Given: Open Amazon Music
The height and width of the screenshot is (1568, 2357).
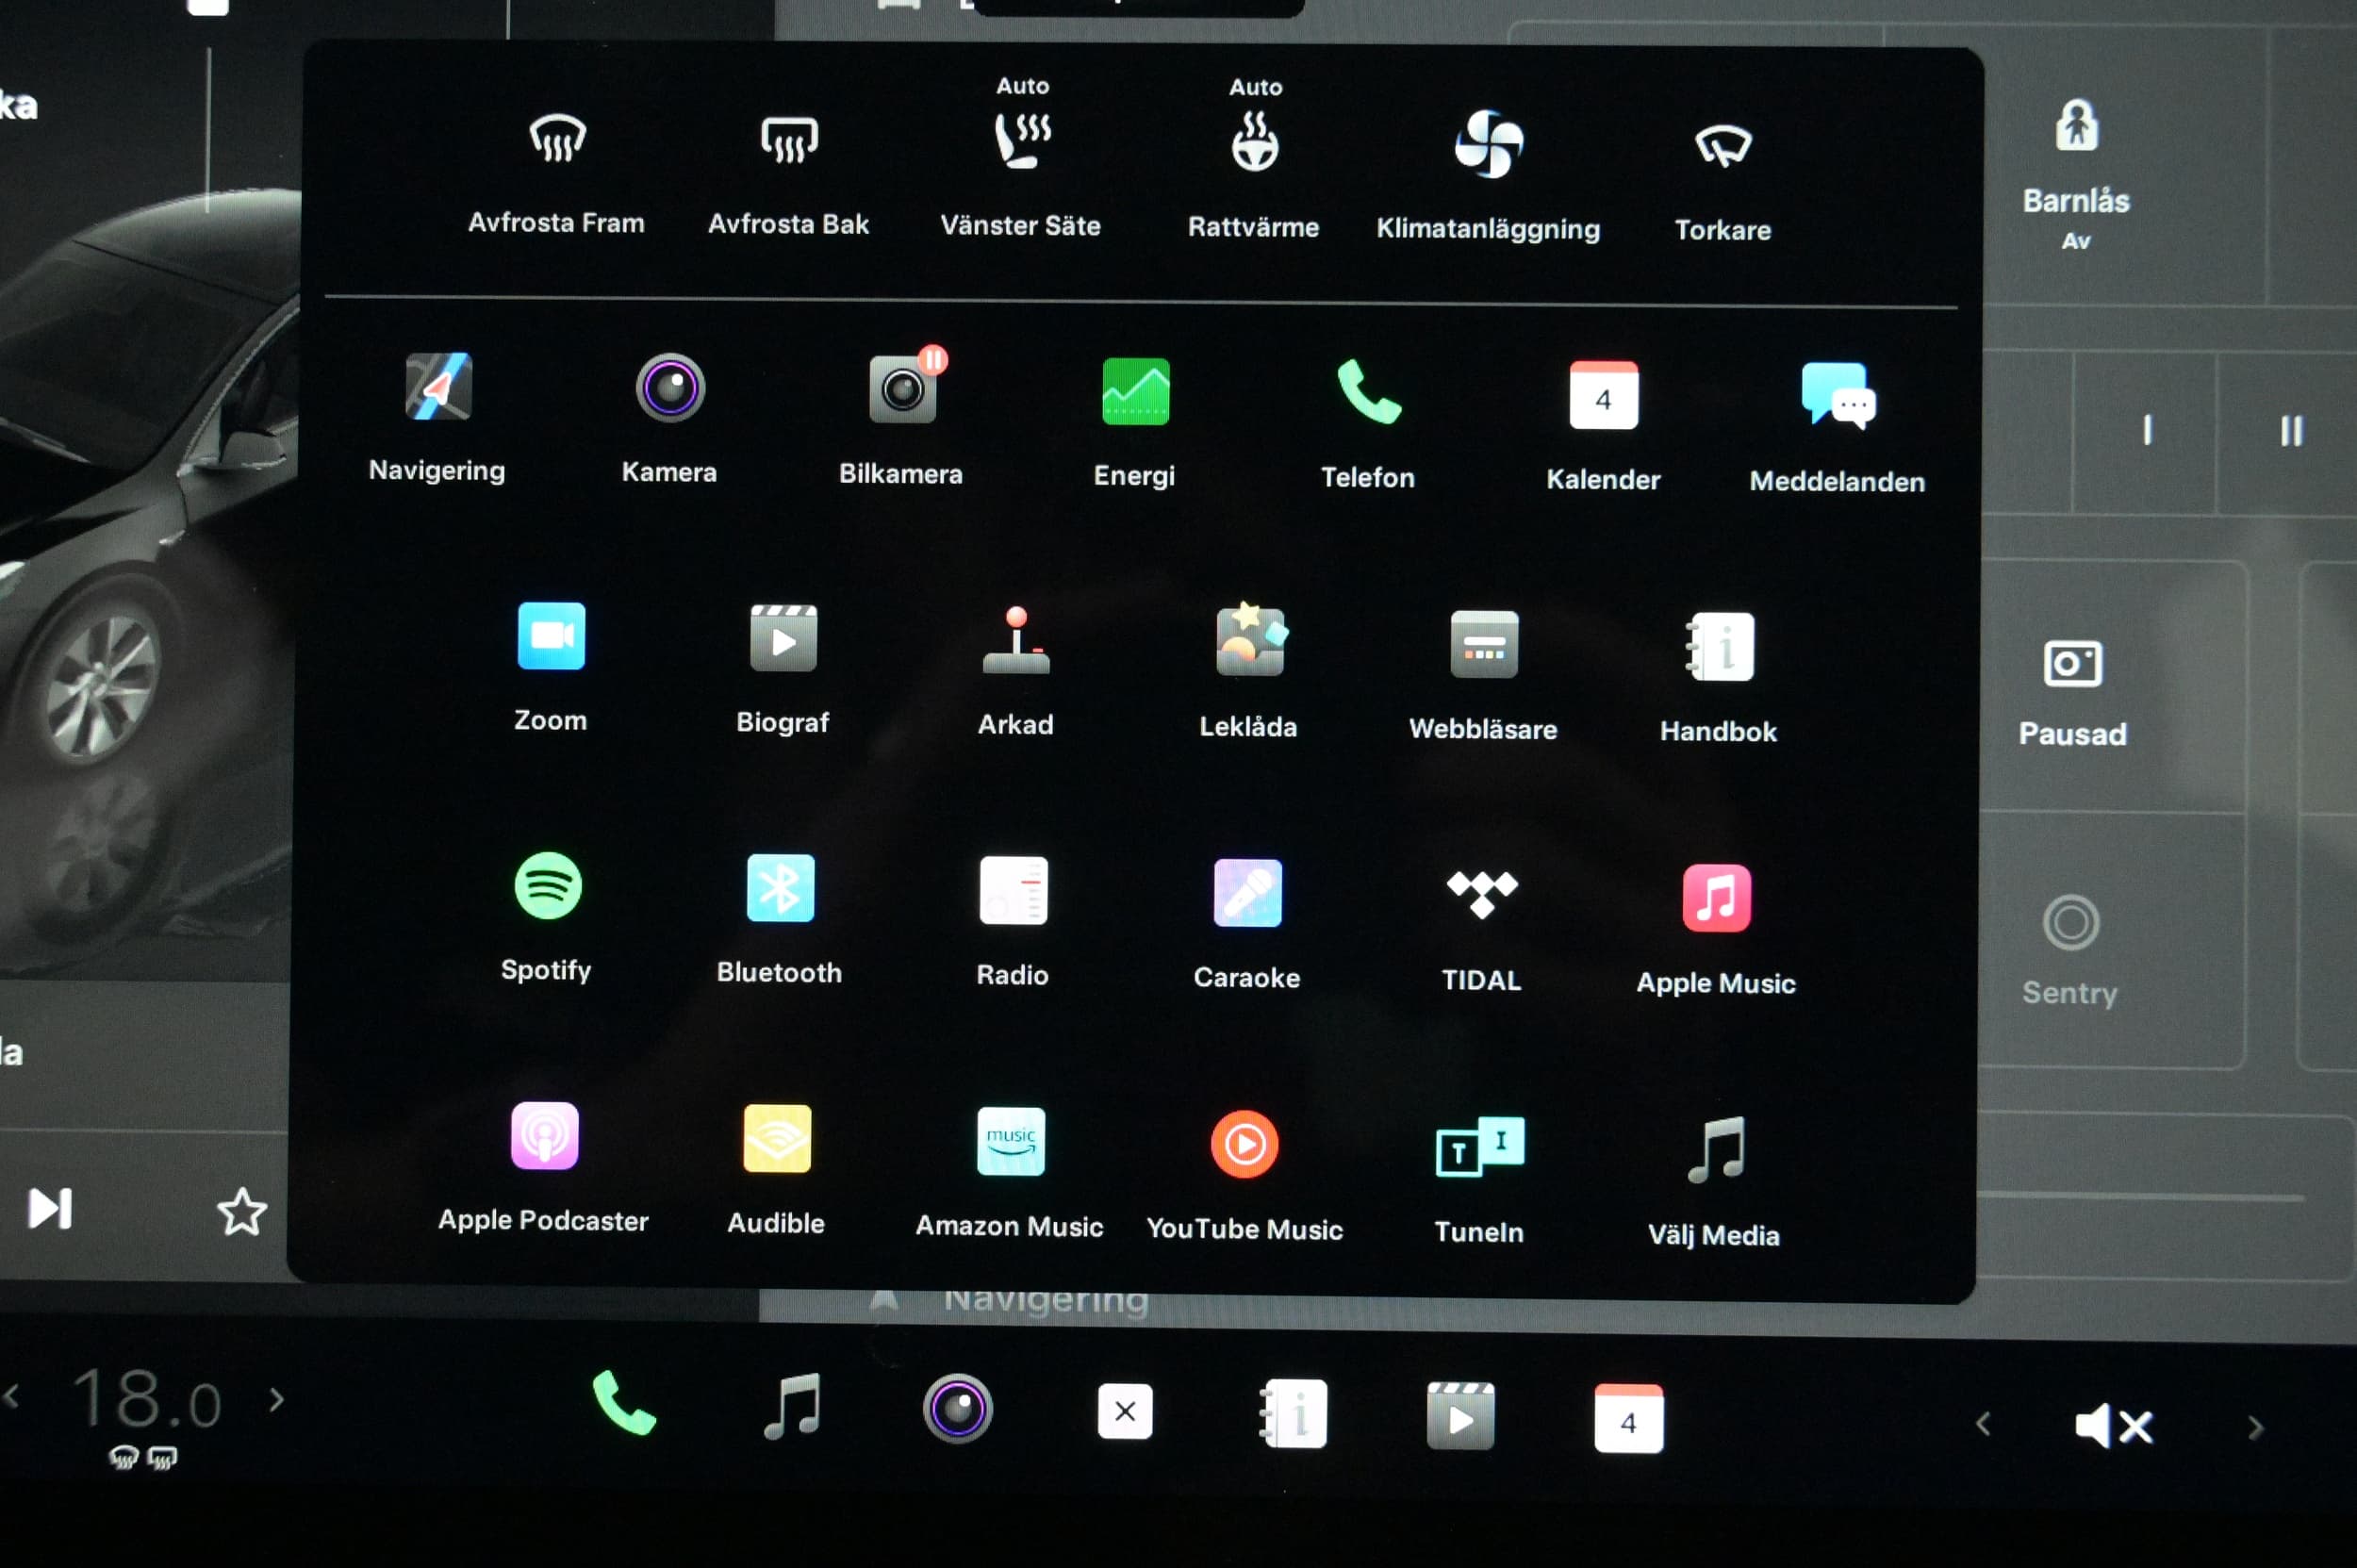Looking at the screenshot, I should pyautogui.click(x=1010, y=1173).
